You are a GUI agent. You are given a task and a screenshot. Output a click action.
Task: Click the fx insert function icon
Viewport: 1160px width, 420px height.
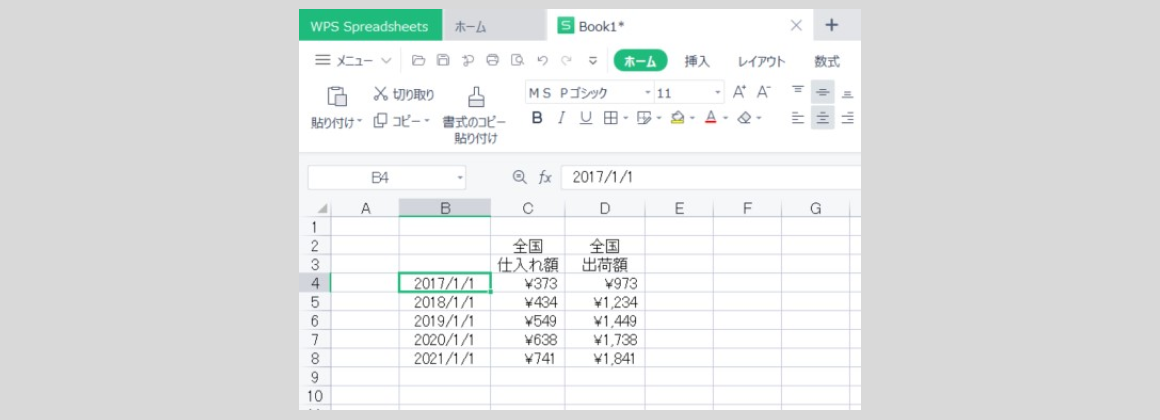(545, 177)
